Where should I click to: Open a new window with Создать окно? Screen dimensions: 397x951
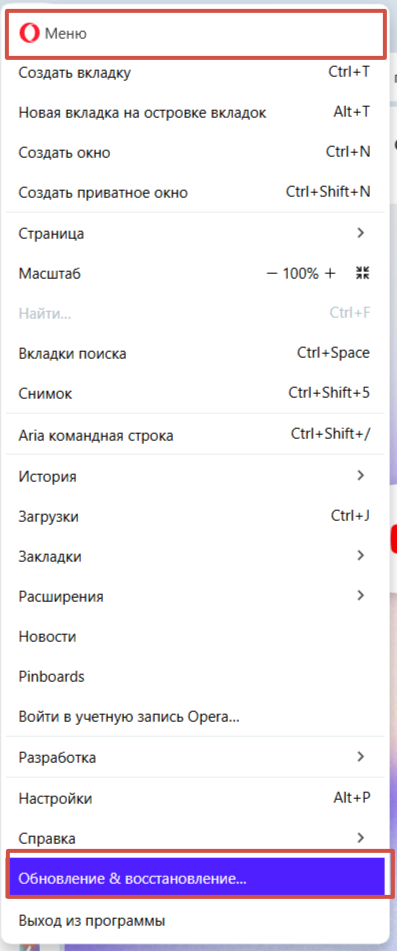195,152
